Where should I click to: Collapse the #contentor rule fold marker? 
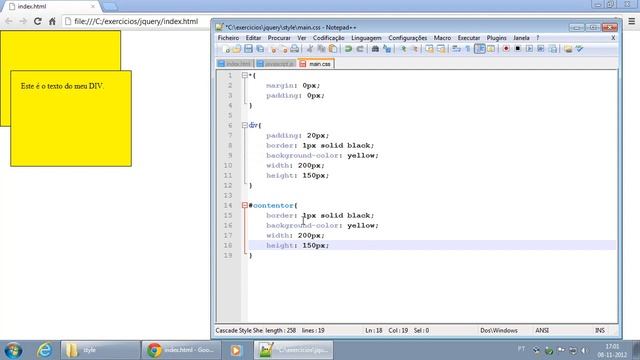point(244,205)
